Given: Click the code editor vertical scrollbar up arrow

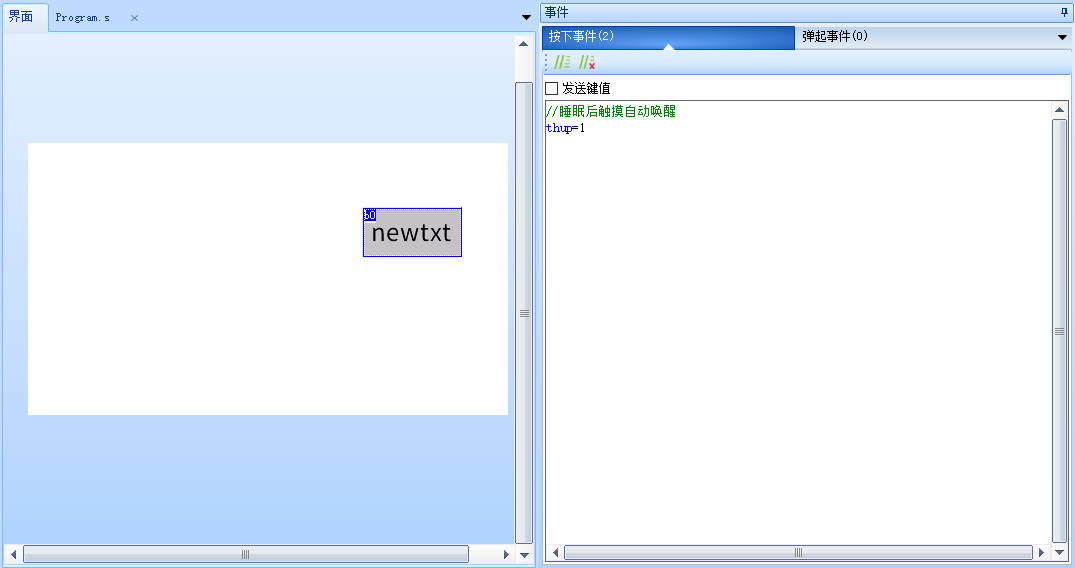Looking at the screenshot, I should click(1060, 110).
